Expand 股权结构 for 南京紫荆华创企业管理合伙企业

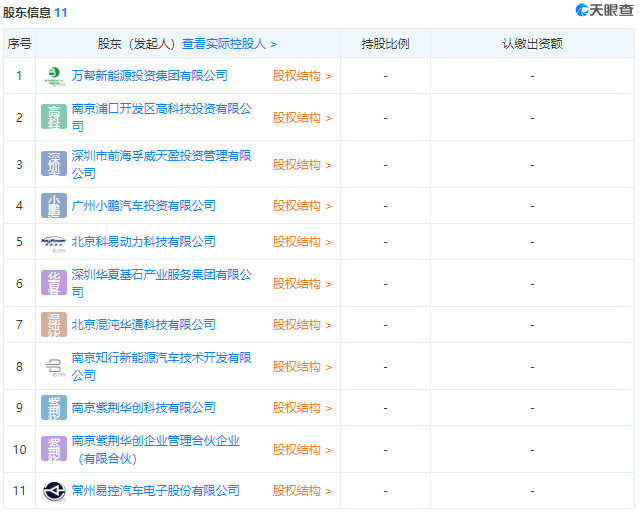coord(302,450)
